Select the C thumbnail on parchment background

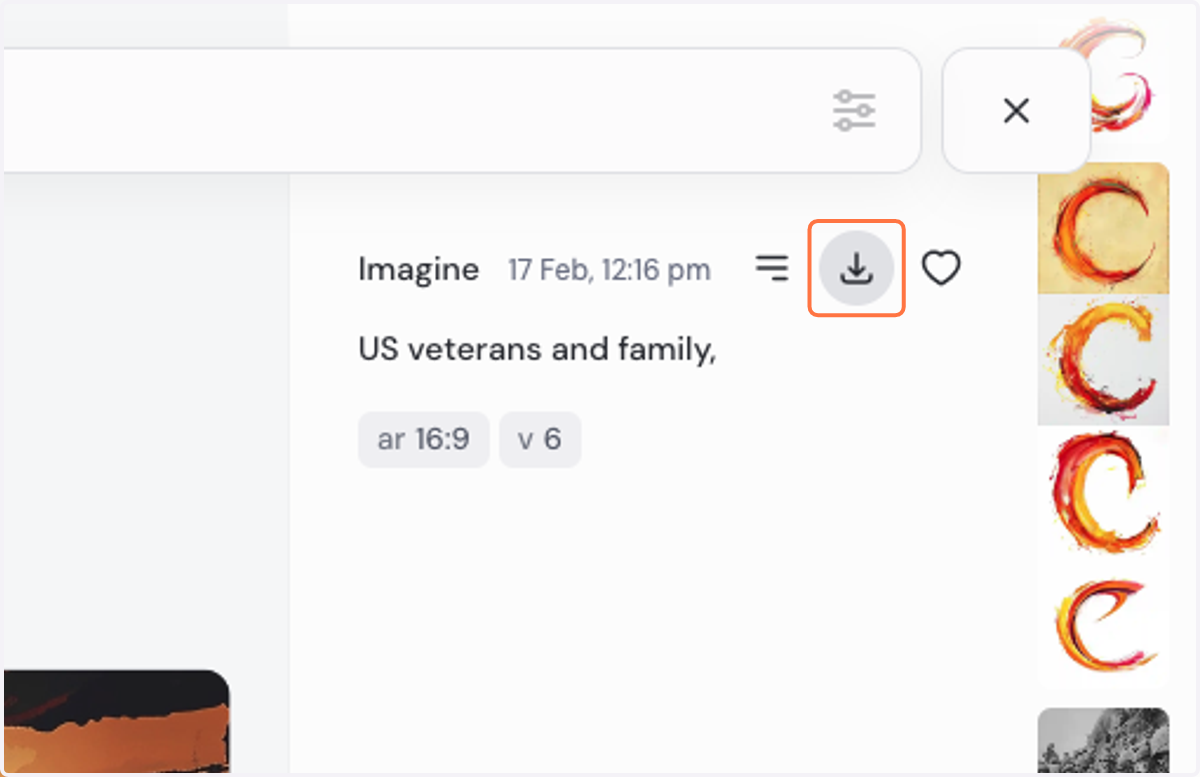(x=1103, y=228)
